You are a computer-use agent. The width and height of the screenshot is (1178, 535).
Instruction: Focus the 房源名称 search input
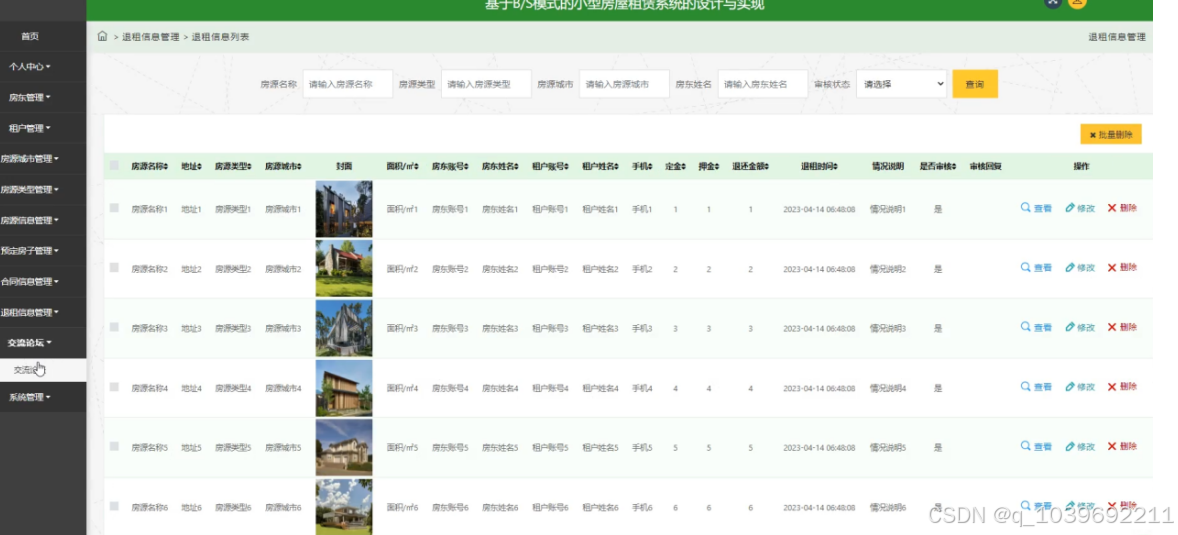coord(348,84)
